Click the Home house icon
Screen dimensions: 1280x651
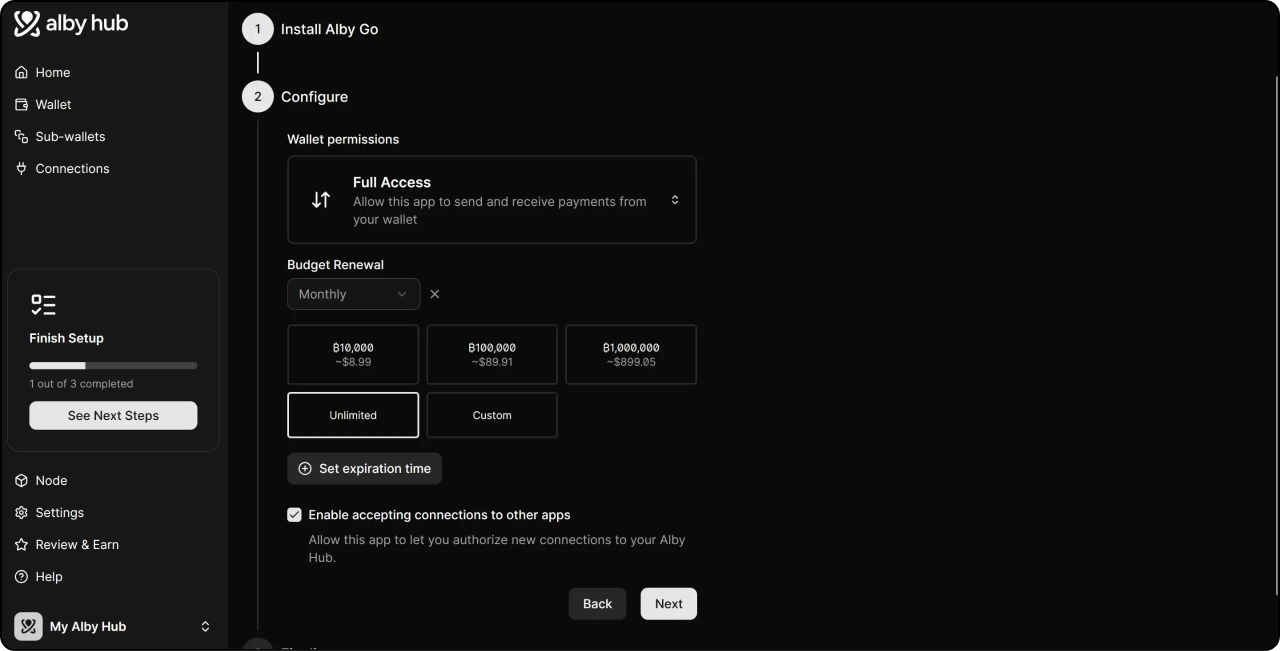[21, 73]
